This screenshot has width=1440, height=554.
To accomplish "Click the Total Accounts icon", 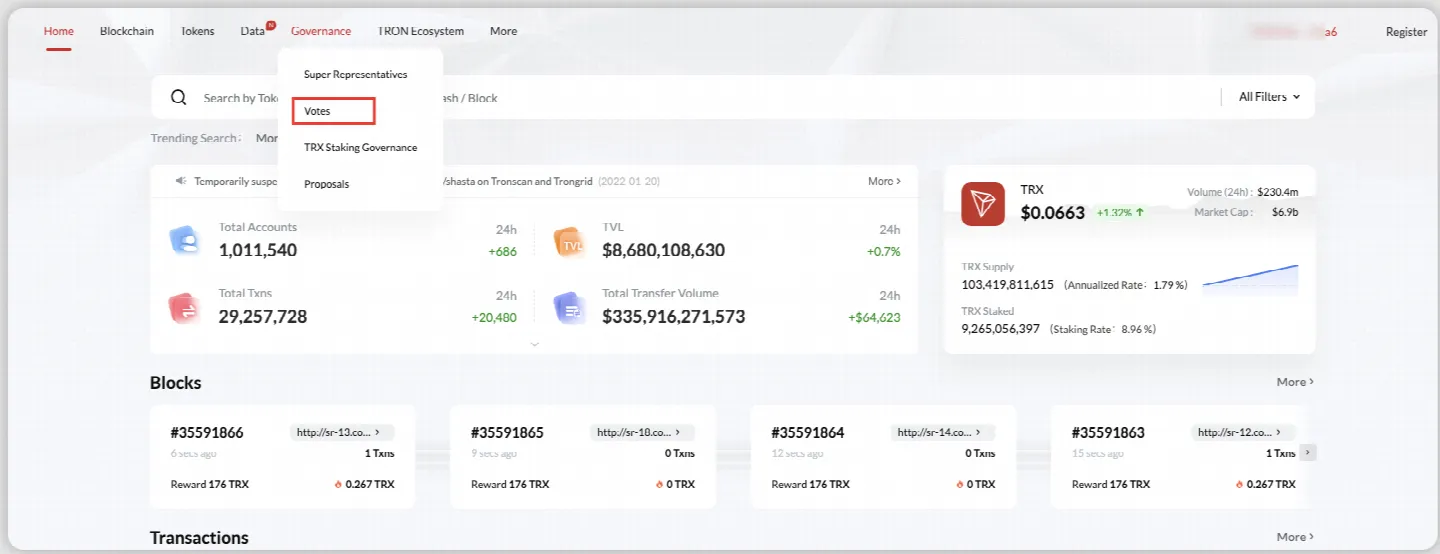I will pyautogui.click(x=184, y=241).
